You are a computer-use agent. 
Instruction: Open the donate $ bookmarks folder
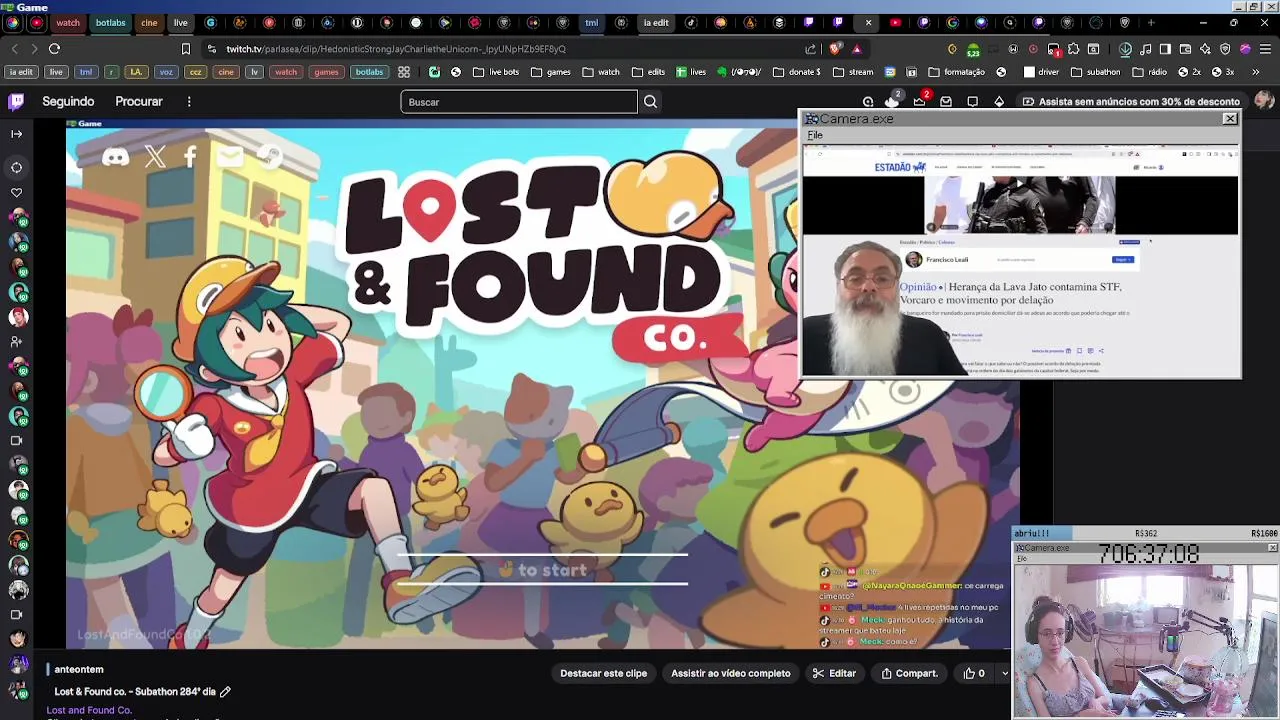(x=796, y=72)
